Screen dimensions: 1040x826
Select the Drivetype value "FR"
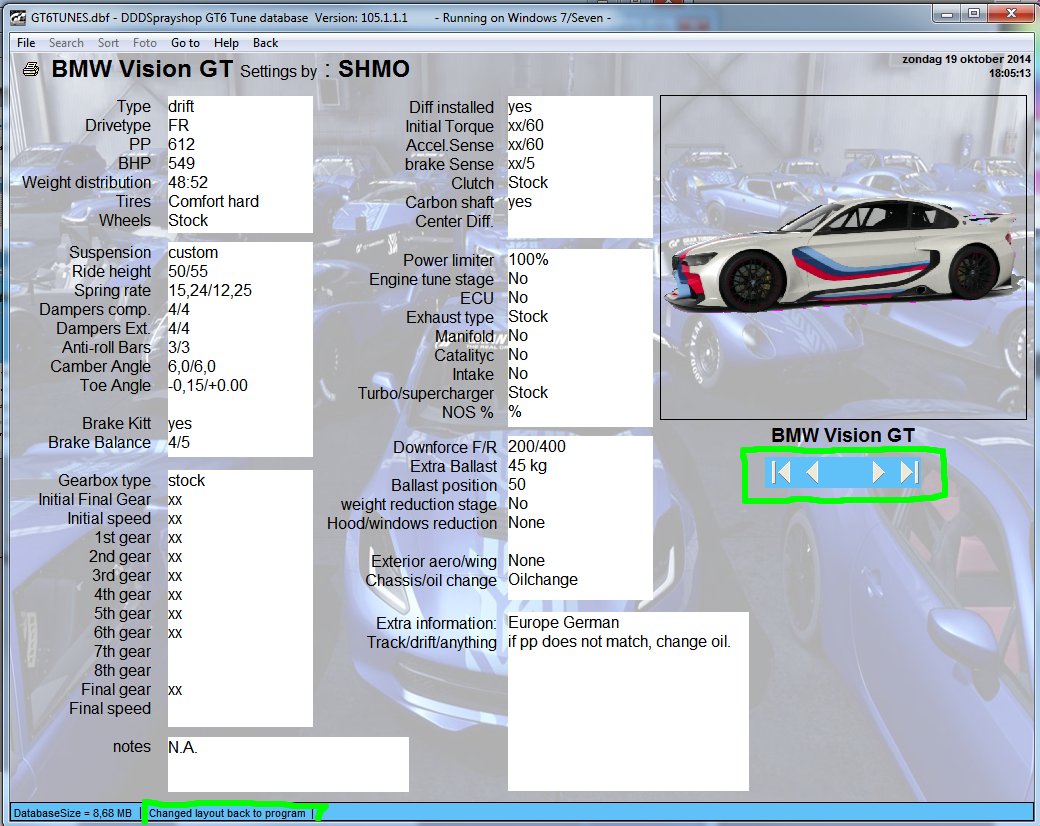pos(178,125)
